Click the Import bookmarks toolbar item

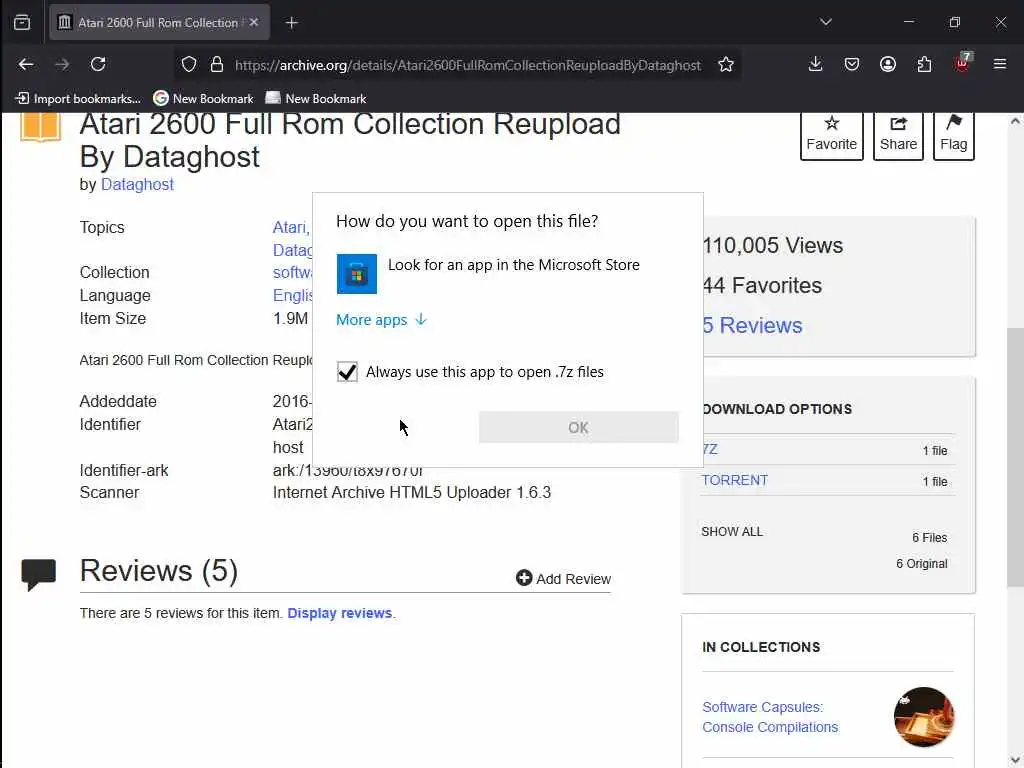click(x=78, y=99)
